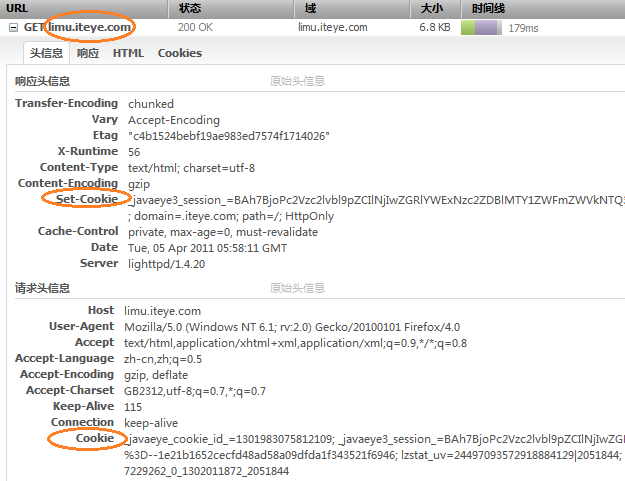Screen dimensions: 625x481
Task: Switch to the HTML tab
Action: point(128,53)
